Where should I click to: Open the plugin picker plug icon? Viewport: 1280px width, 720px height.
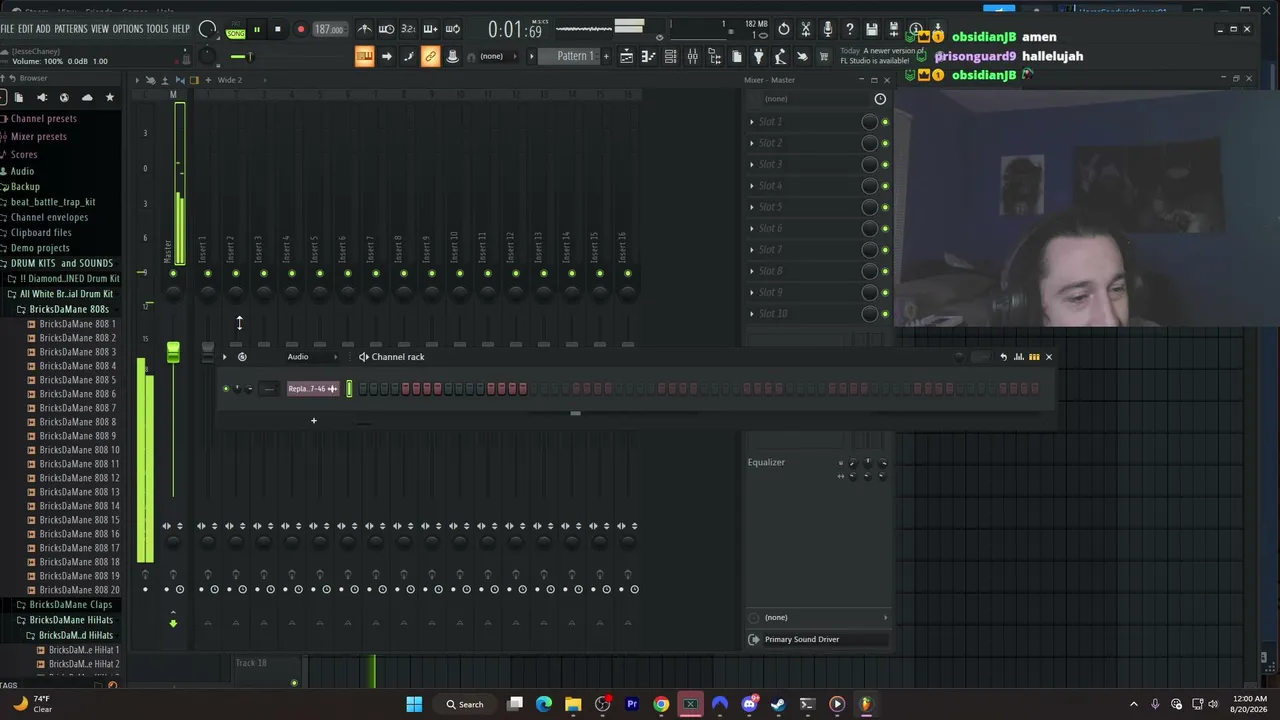click(758, 56)
